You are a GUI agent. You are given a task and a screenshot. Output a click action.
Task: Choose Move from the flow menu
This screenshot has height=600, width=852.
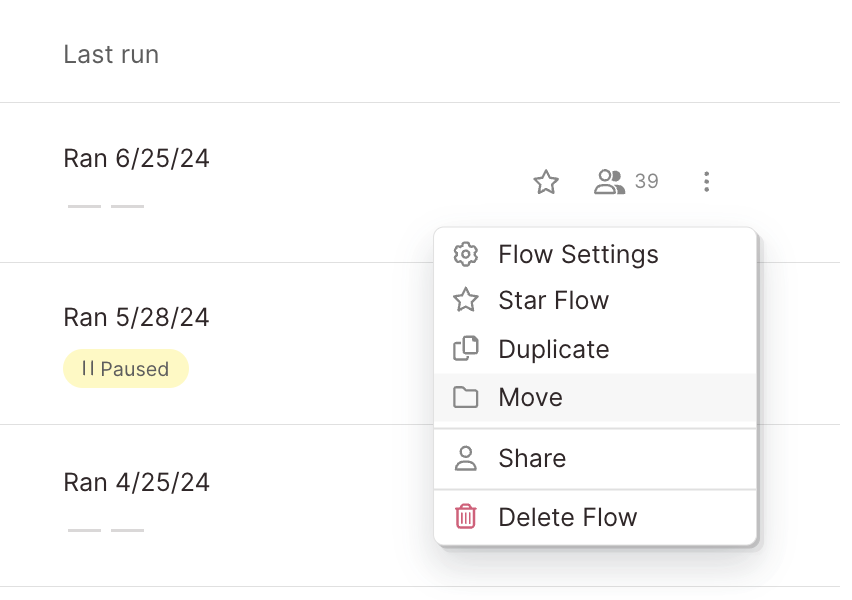[x=530, y=397]
